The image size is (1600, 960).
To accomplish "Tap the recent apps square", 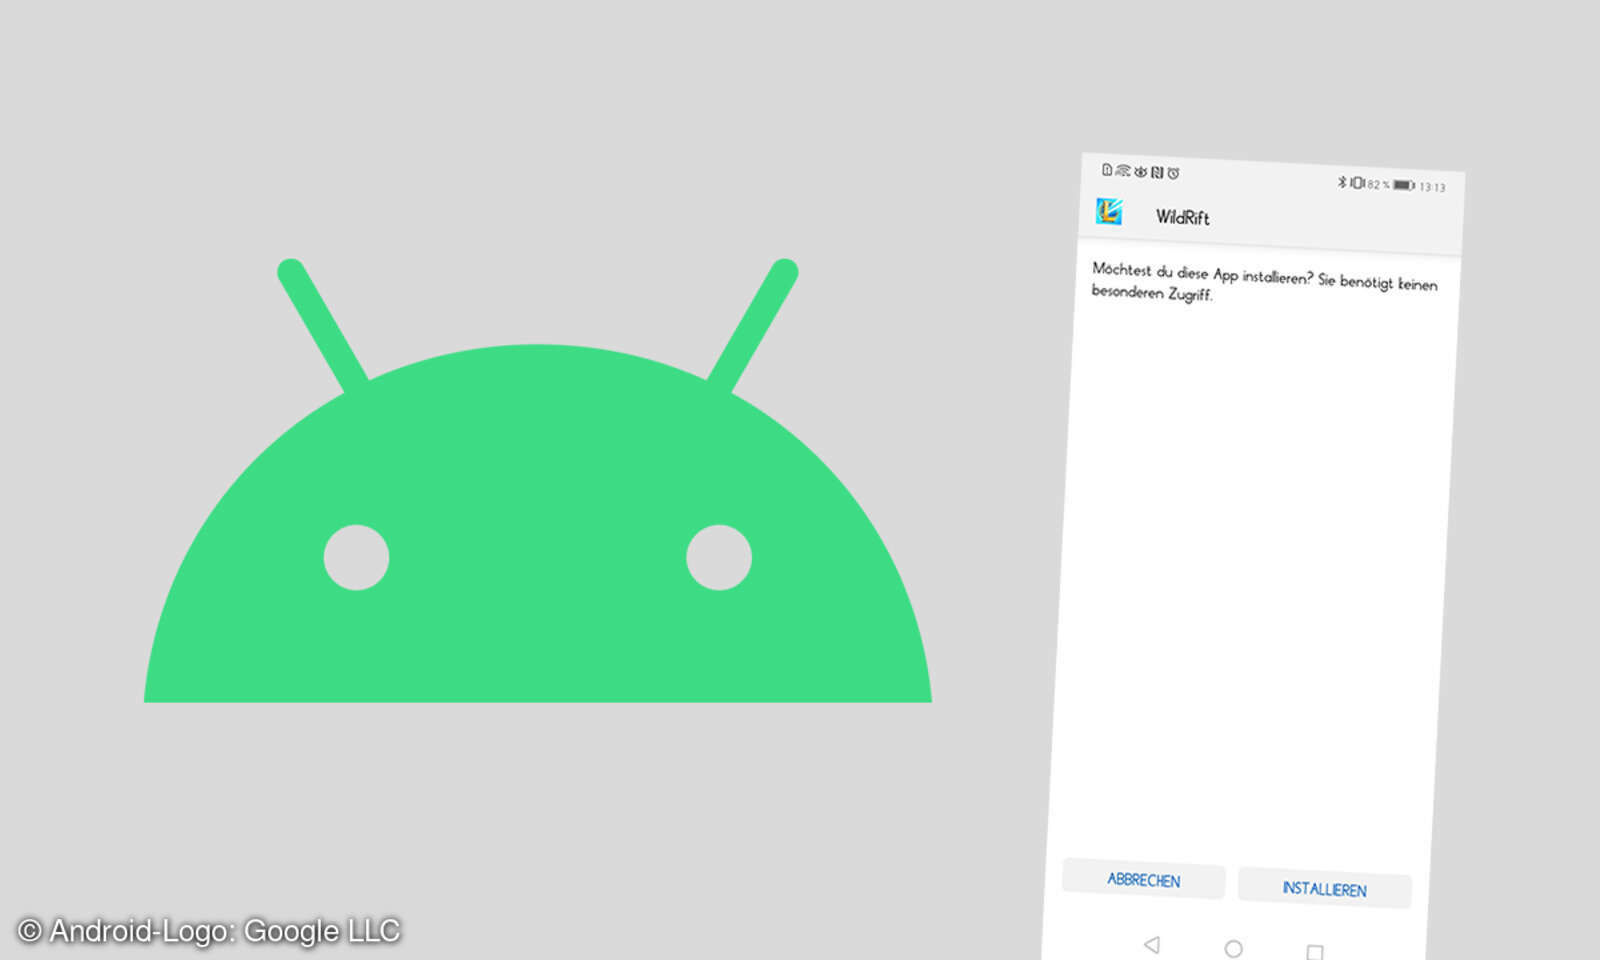I will [1315, 952].
